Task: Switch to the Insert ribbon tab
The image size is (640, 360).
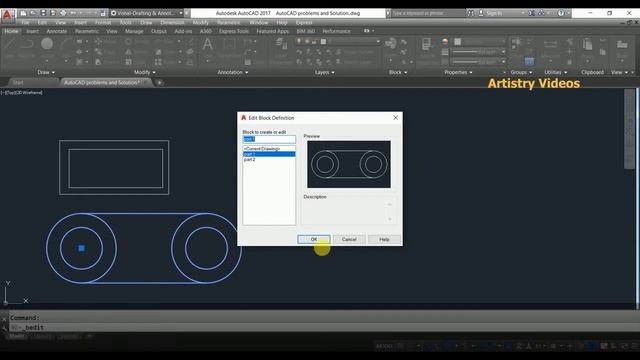Action: [x=33, y=31]
